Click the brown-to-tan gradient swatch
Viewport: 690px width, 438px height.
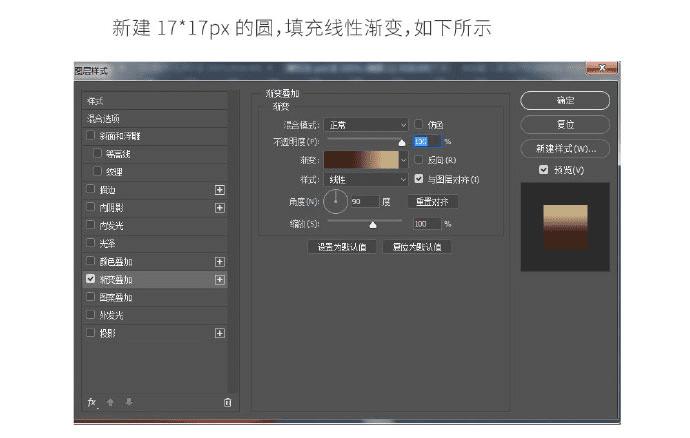pyautogui.click(x=361, y=160)
